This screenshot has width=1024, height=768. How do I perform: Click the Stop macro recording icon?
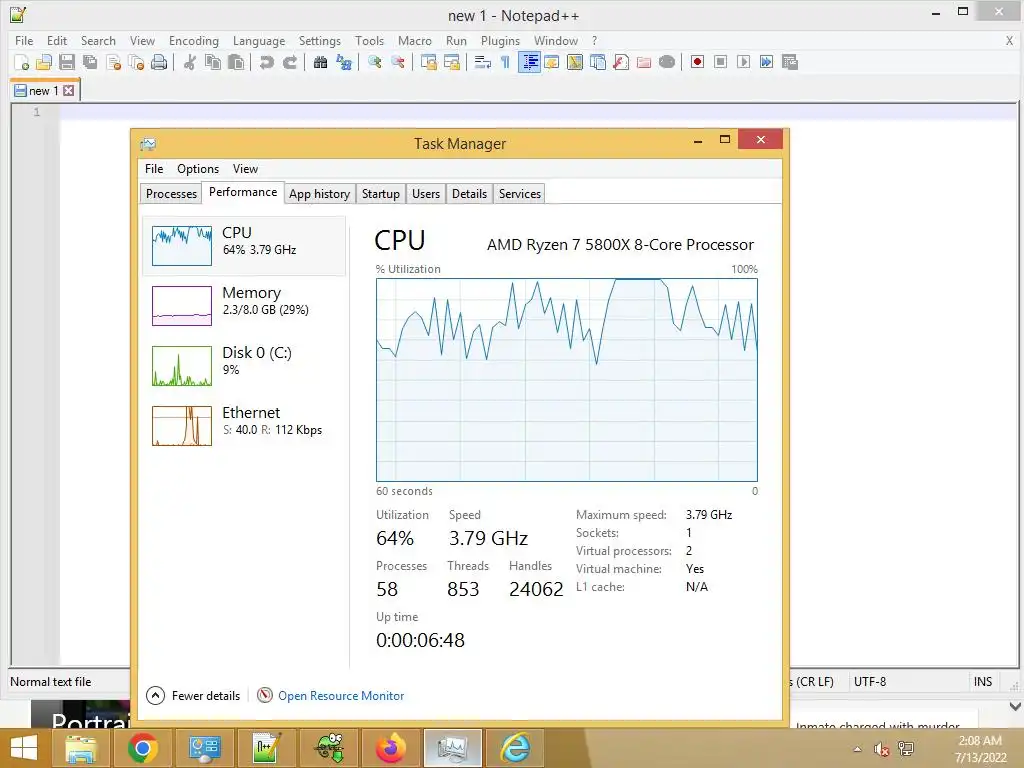tap(720, 62)
